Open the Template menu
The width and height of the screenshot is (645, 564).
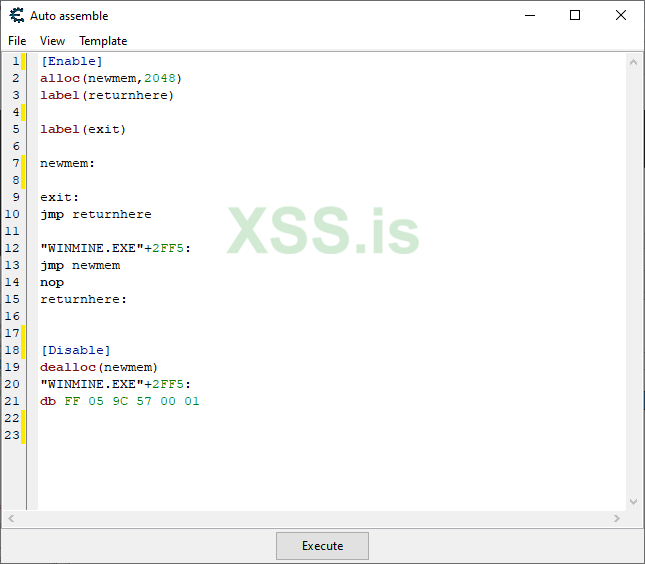(103, 41)
